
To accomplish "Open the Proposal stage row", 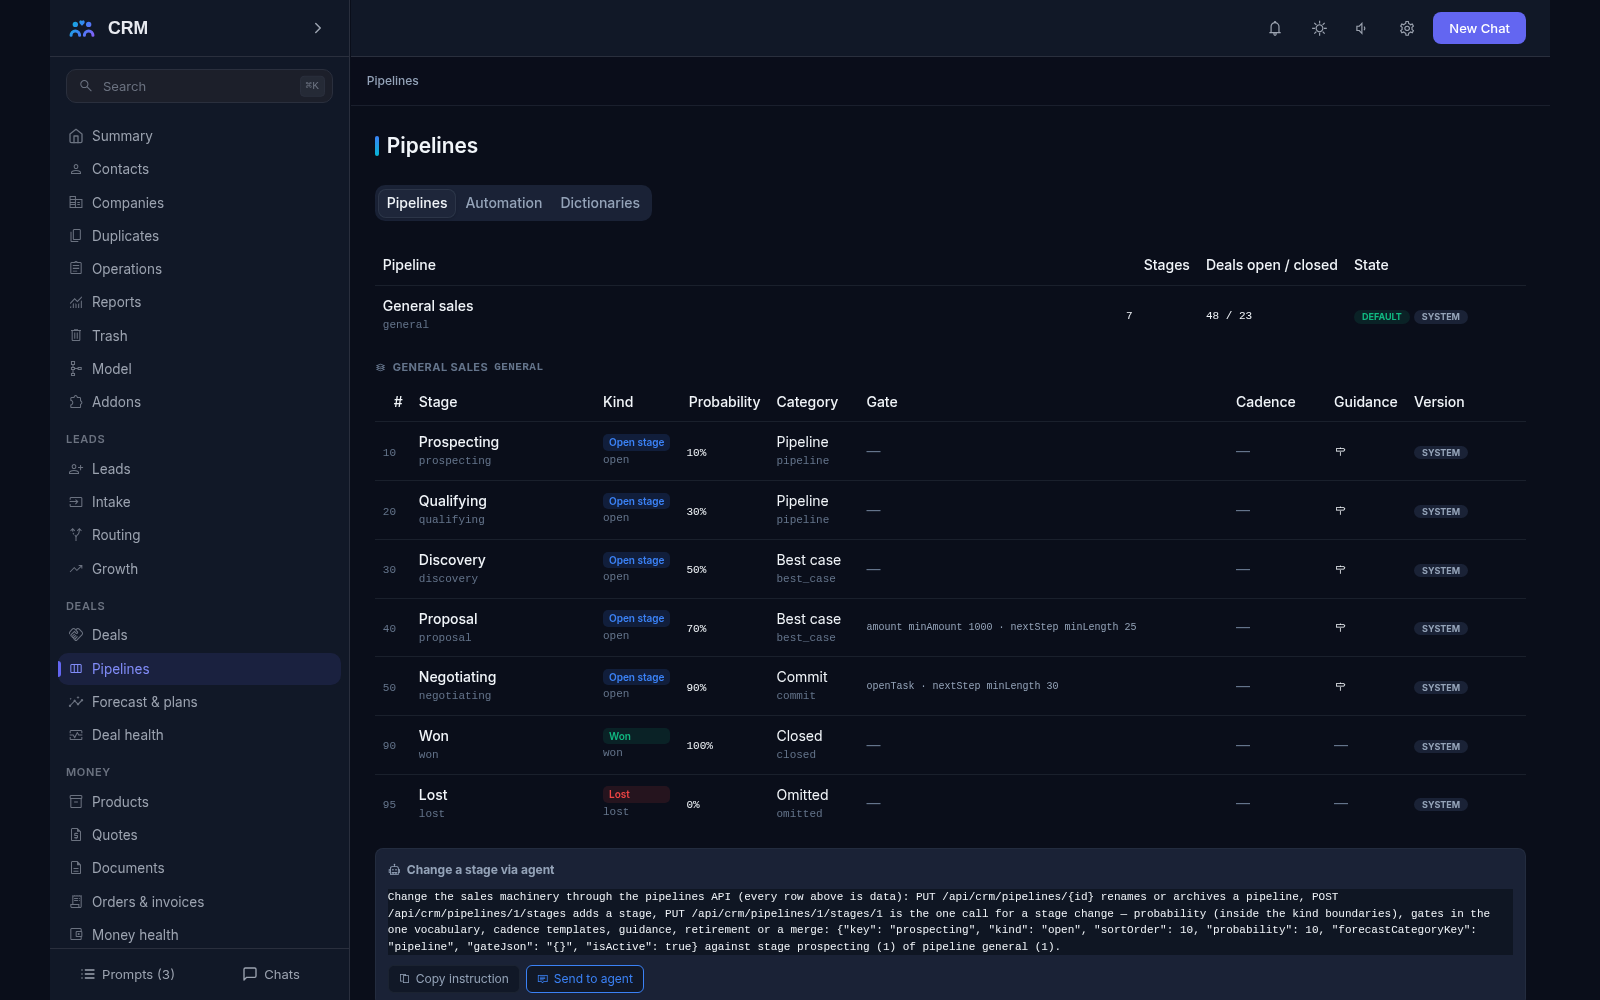I will tap(950, 628).
